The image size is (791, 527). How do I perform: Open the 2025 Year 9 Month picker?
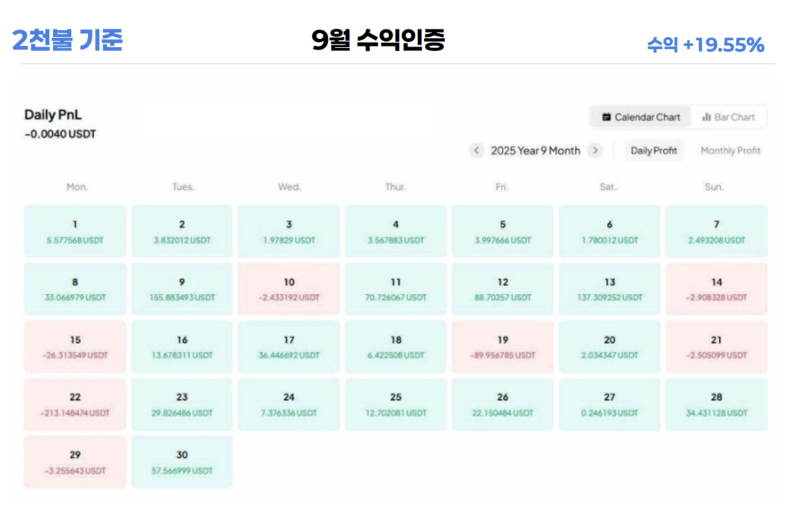(535, 151)
